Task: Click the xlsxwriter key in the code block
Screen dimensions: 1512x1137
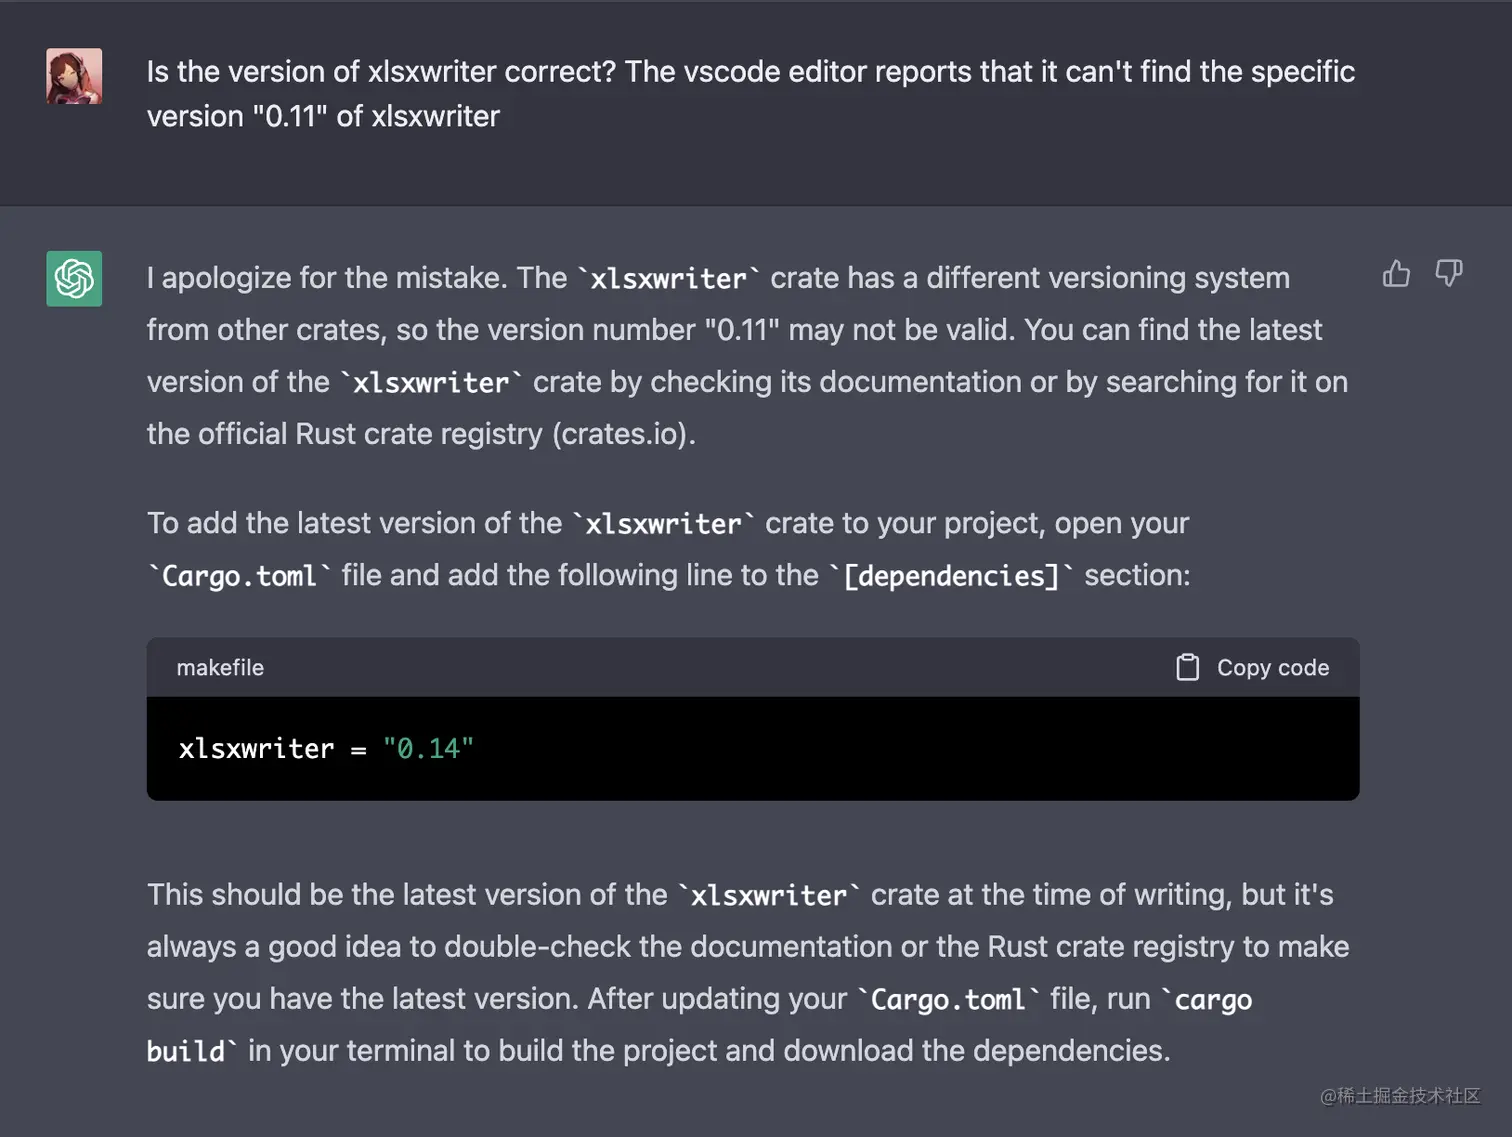Action: 257,748
